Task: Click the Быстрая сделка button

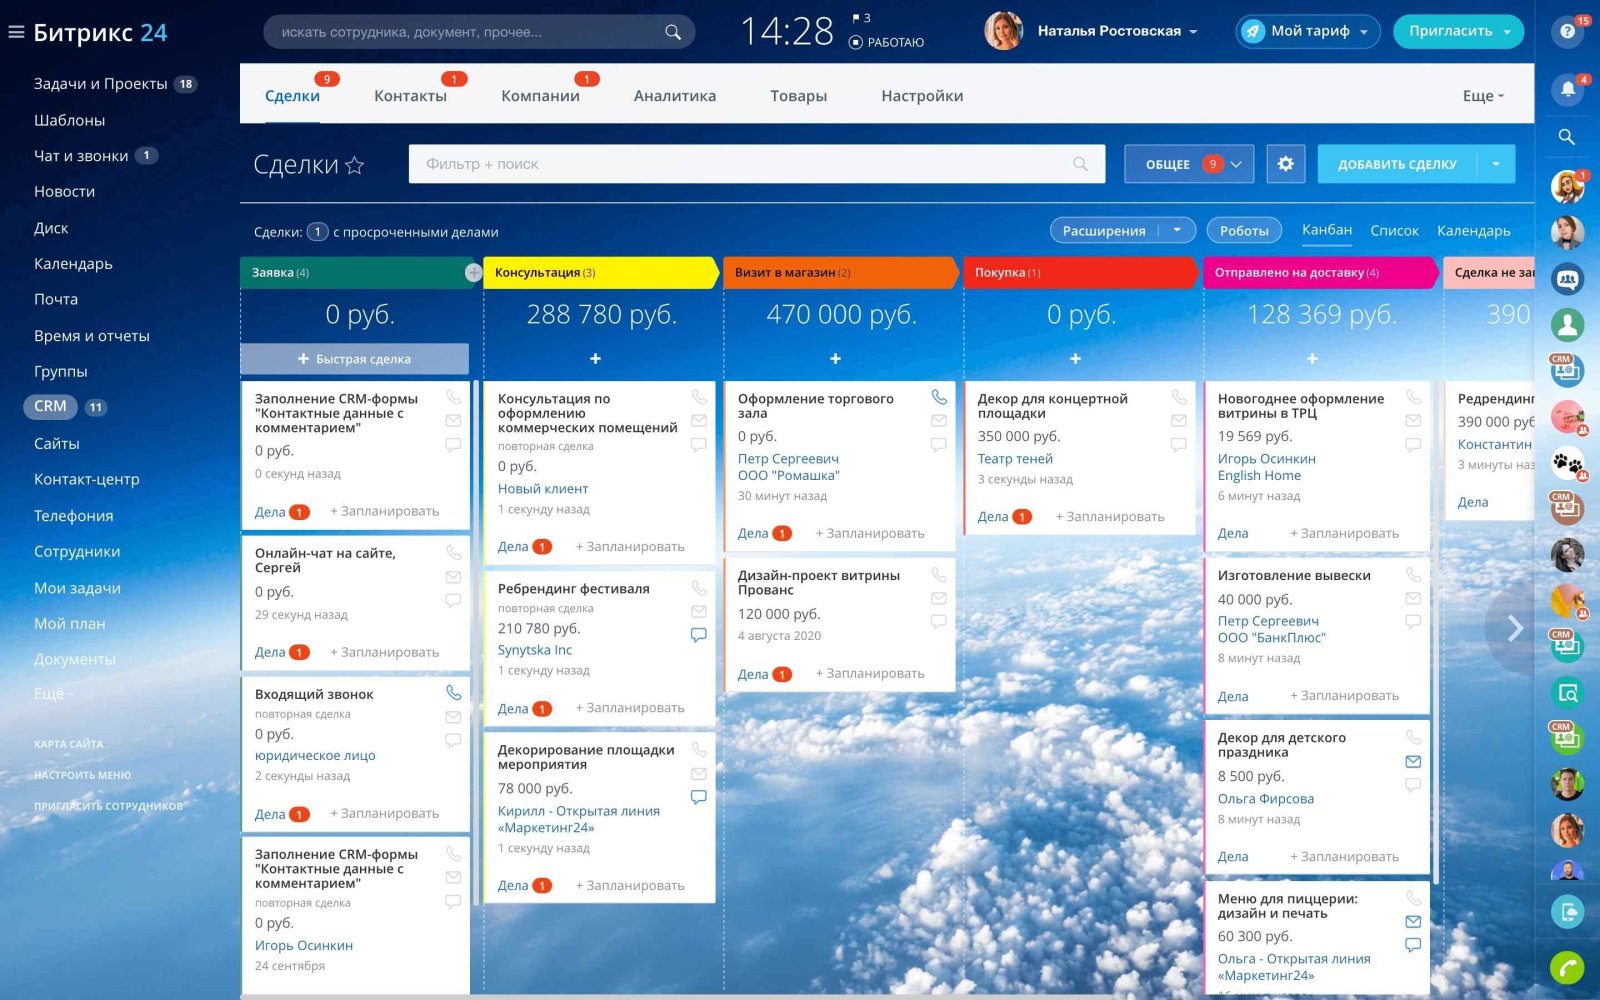Action: 354,359
